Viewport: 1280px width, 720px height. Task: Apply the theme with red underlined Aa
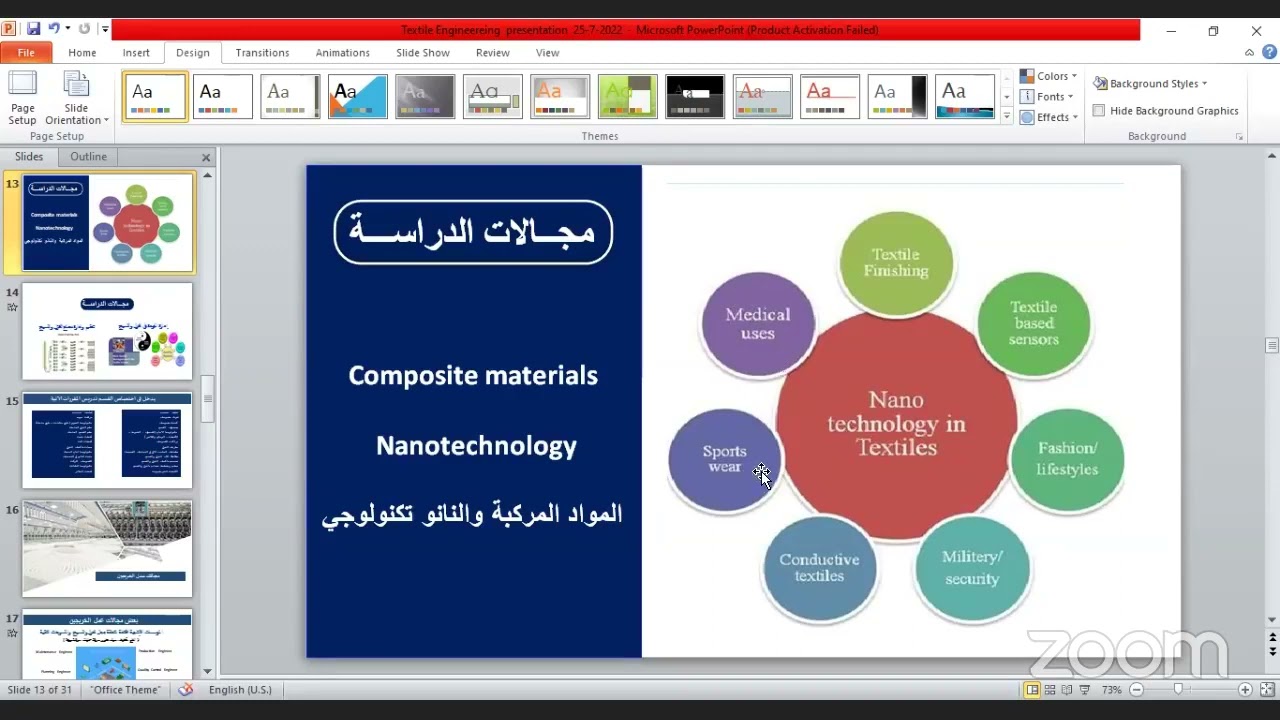tap(830, 96)
